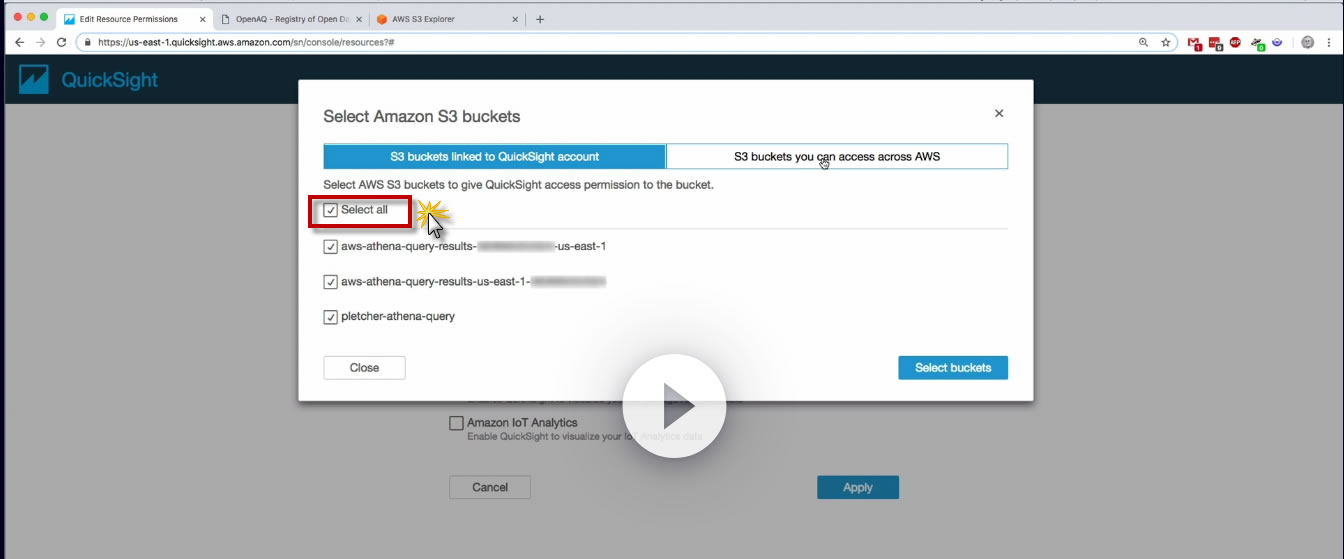Bookmark this page with the star icon
This screenshot has width=1344, height=559.
(x=1166, y=43)
